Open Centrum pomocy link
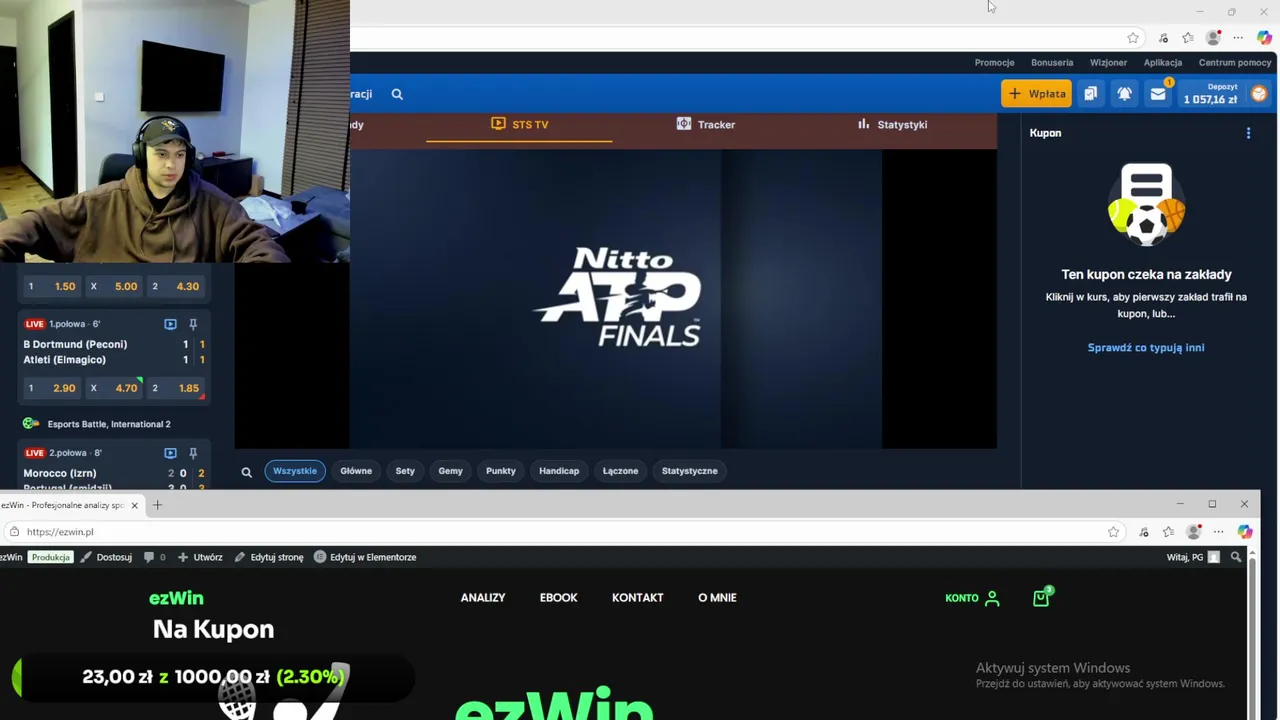Viewport: 1280px width, 720px height. tap(1235, 63)
